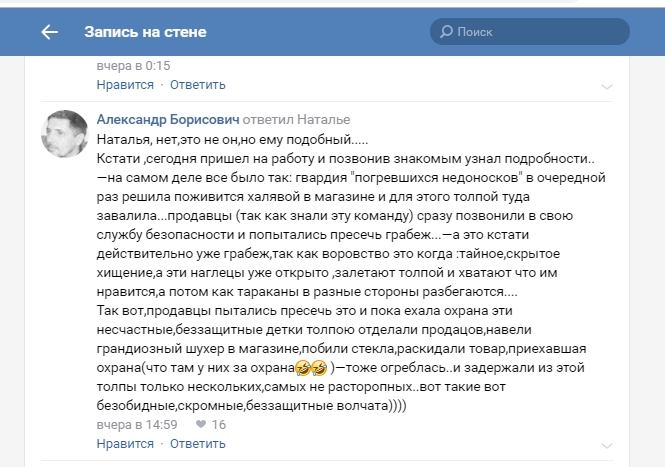Click the second laughing emoji in the comment
The image size is (665, 467).
click(x=319, y=368)
